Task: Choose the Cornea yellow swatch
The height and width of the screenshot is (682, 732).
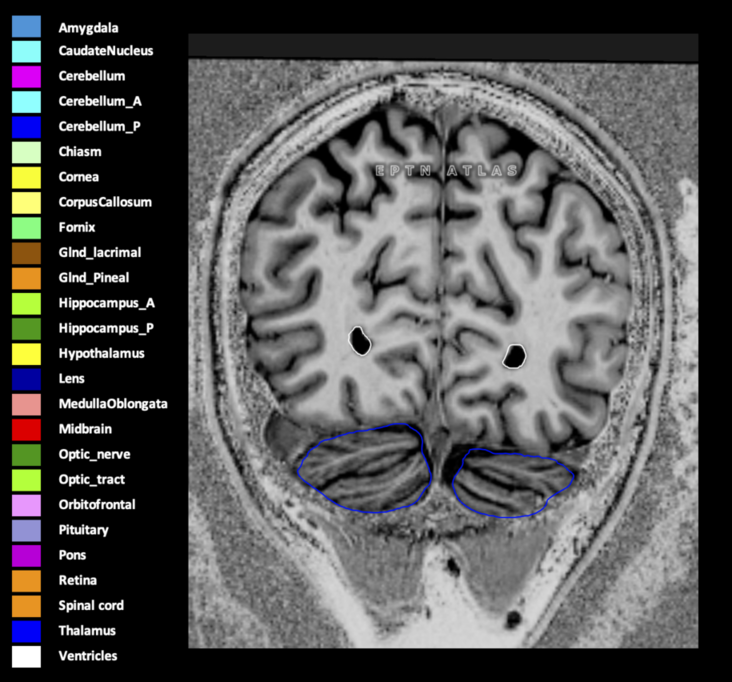Action: pyautogui.click(x=26, y=178)
